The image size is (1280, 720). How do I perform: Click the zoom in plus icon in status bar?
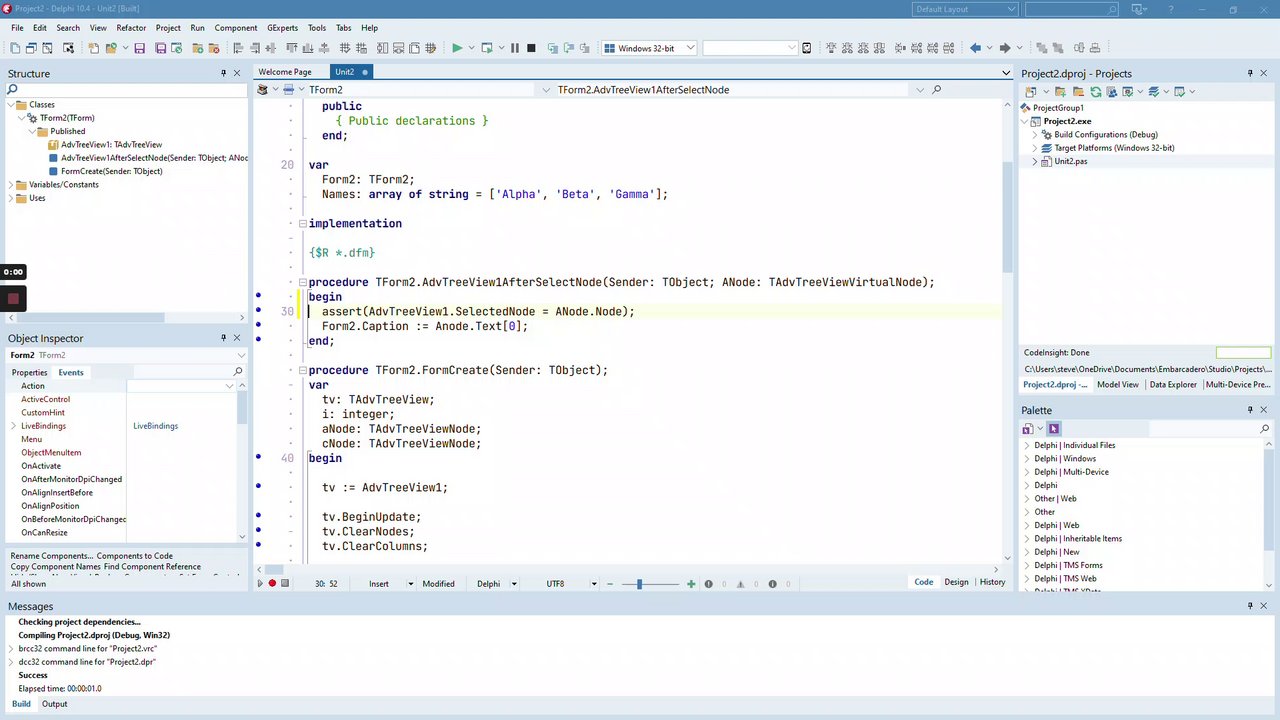pyautogui.click(x=691, y=584)
